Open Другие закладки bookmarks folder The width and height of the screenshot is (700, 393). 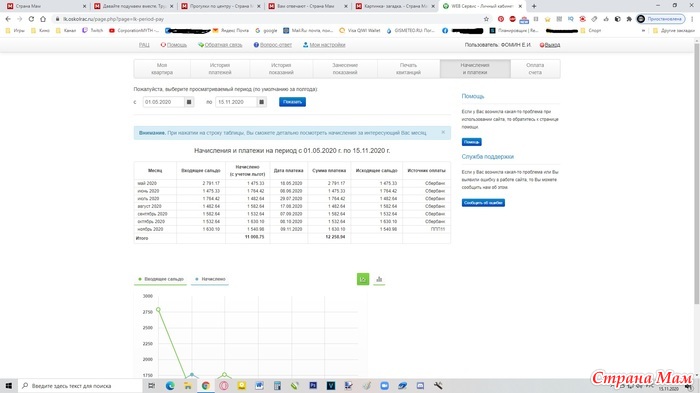674,30
